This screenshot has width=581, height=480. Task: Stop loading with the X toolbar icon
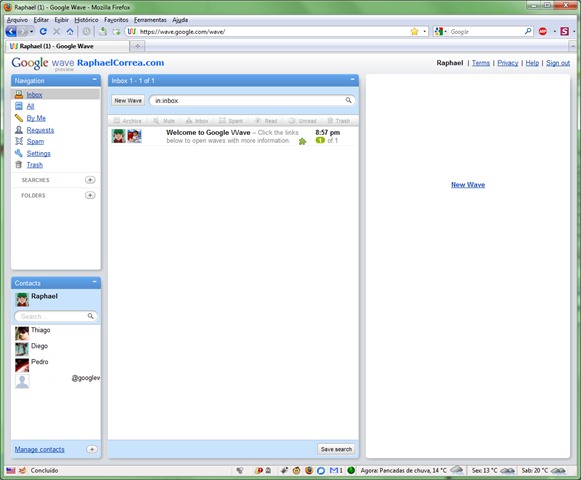click(x=56, y=32)
